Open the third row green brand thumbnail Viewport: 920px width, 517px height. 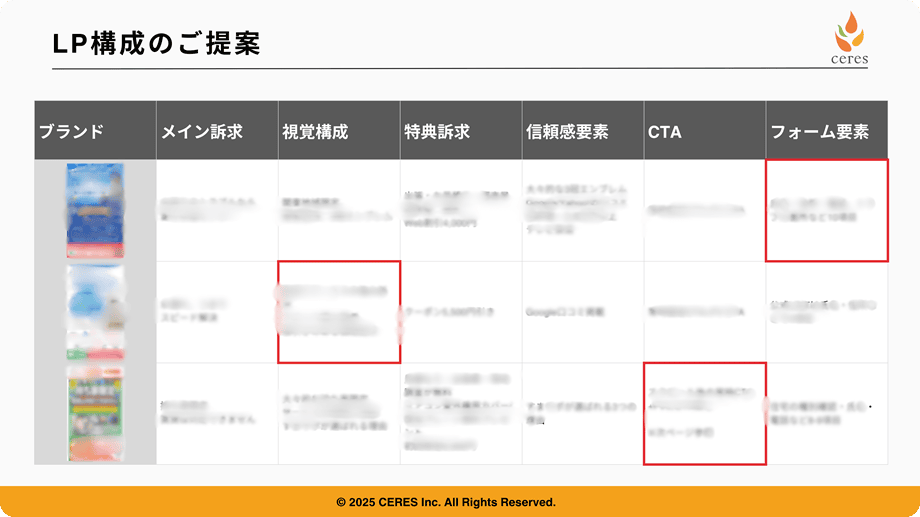tap(95, 413)
